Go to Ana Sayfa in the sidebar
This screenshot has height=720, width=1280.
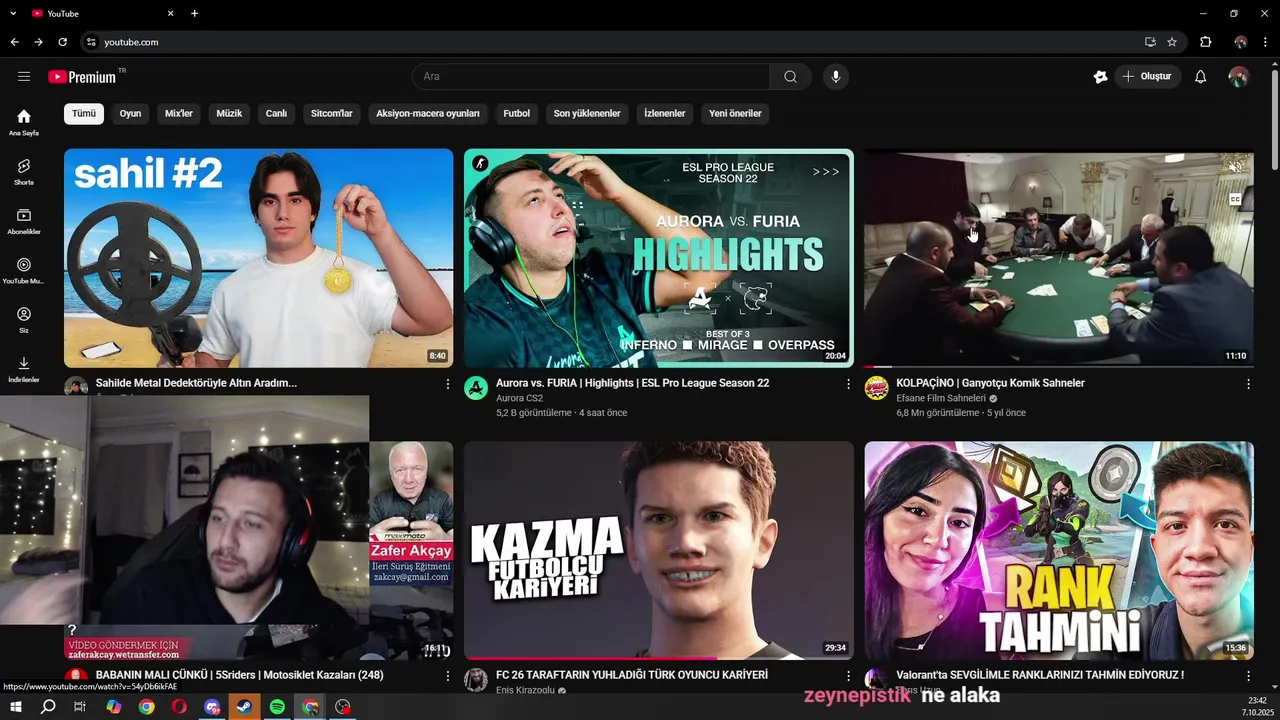[x=24, y=122]
